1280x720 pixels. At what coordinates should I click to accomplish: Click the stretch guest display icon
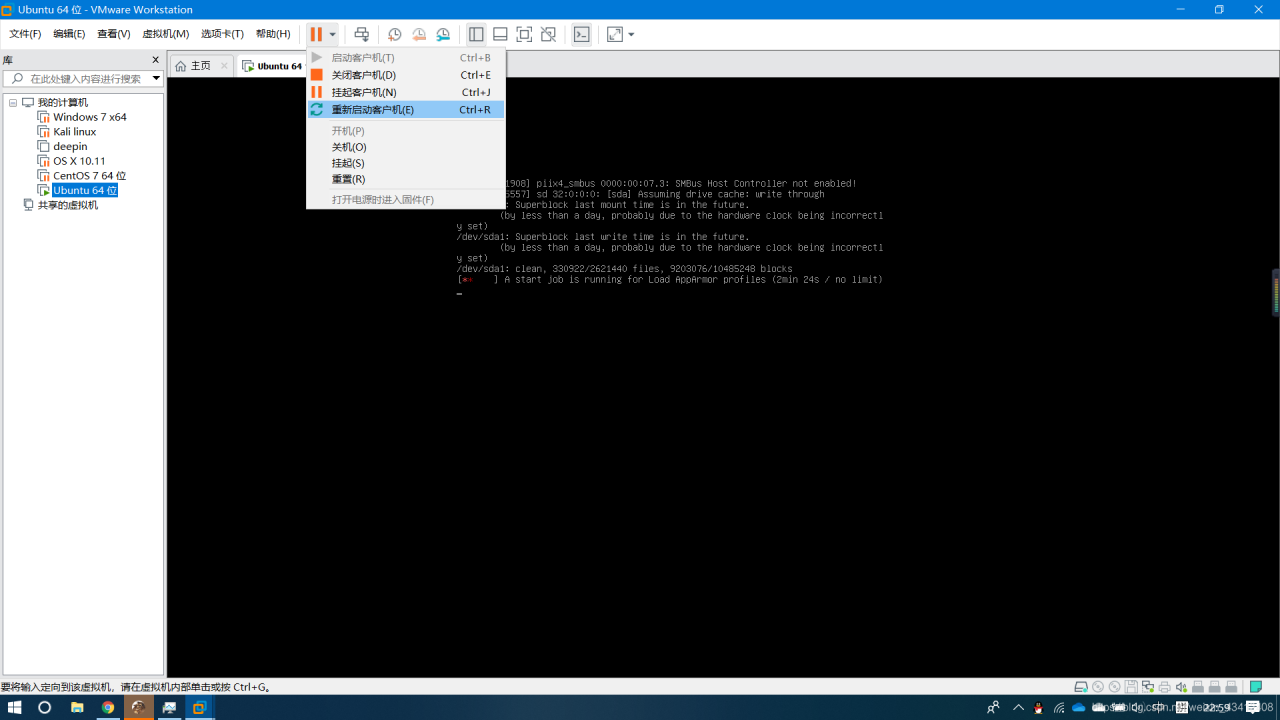coord(614,34)
